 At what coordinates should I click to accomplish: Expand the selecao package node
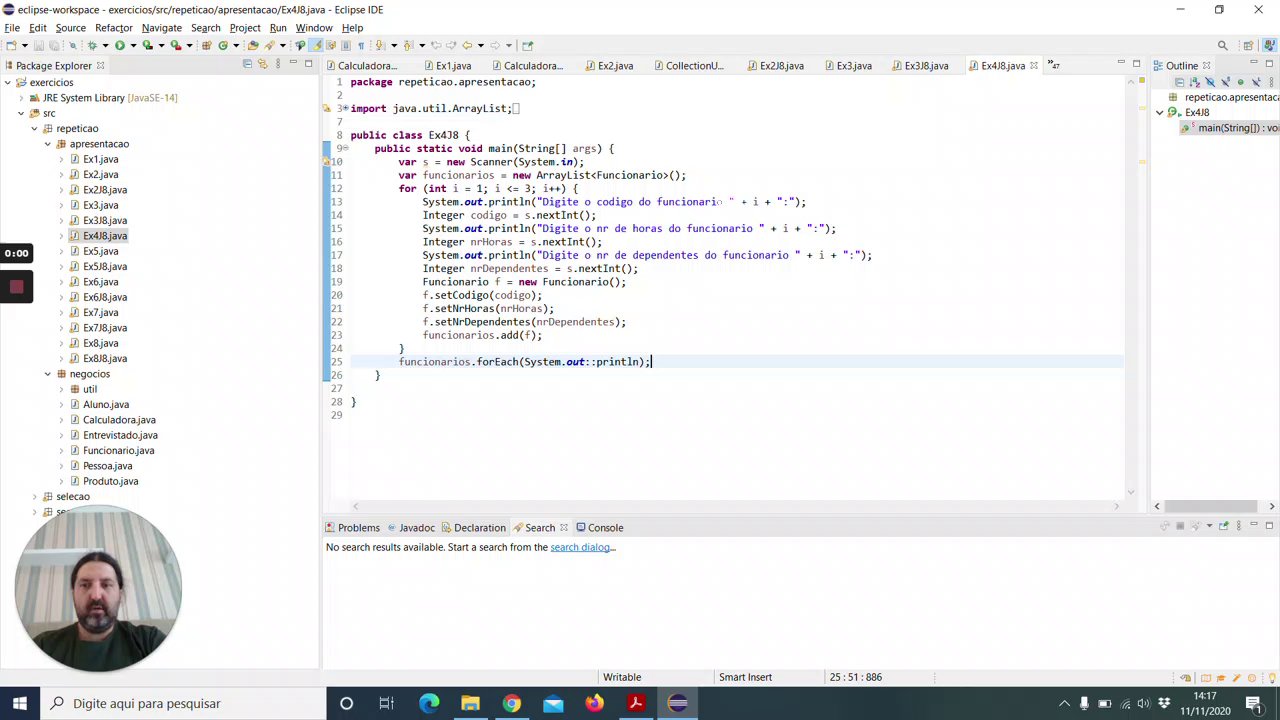coord(34,497)
